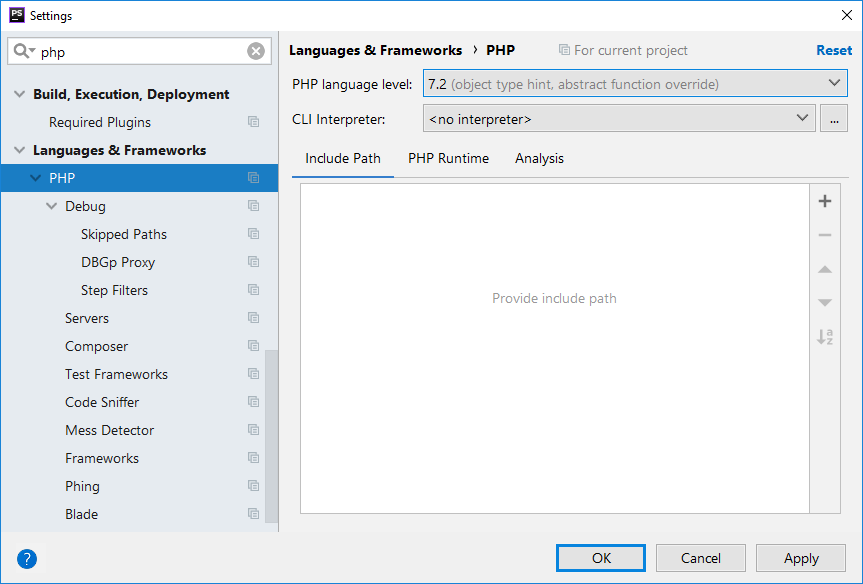Collapse the Build, Execution, Deployment section
This screenshot has height=584, width=863.
click(20, 94)
